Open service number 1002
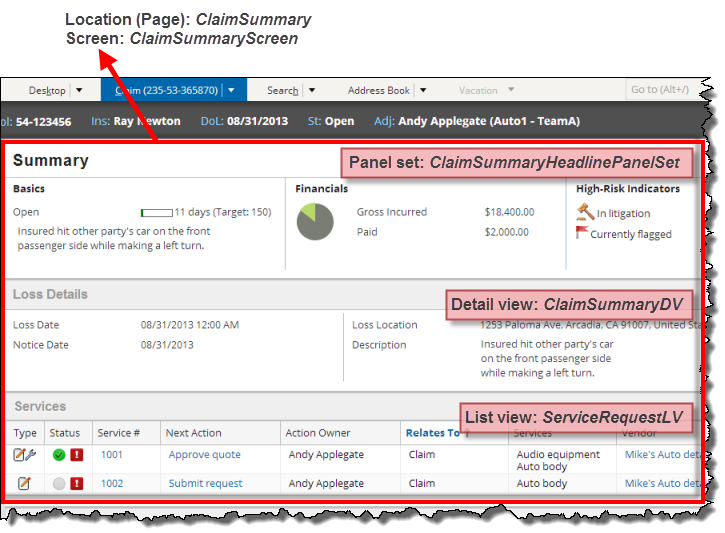Viewport: 725px width, 533px height. [x=112, y=483]
